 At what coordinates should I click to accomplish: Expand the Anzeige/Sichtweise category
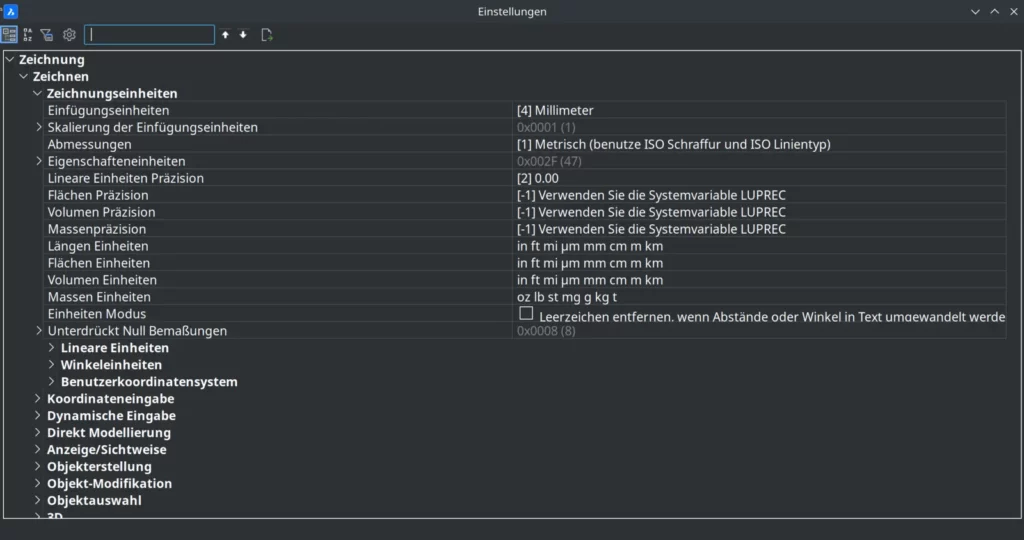tap(37, 450)
